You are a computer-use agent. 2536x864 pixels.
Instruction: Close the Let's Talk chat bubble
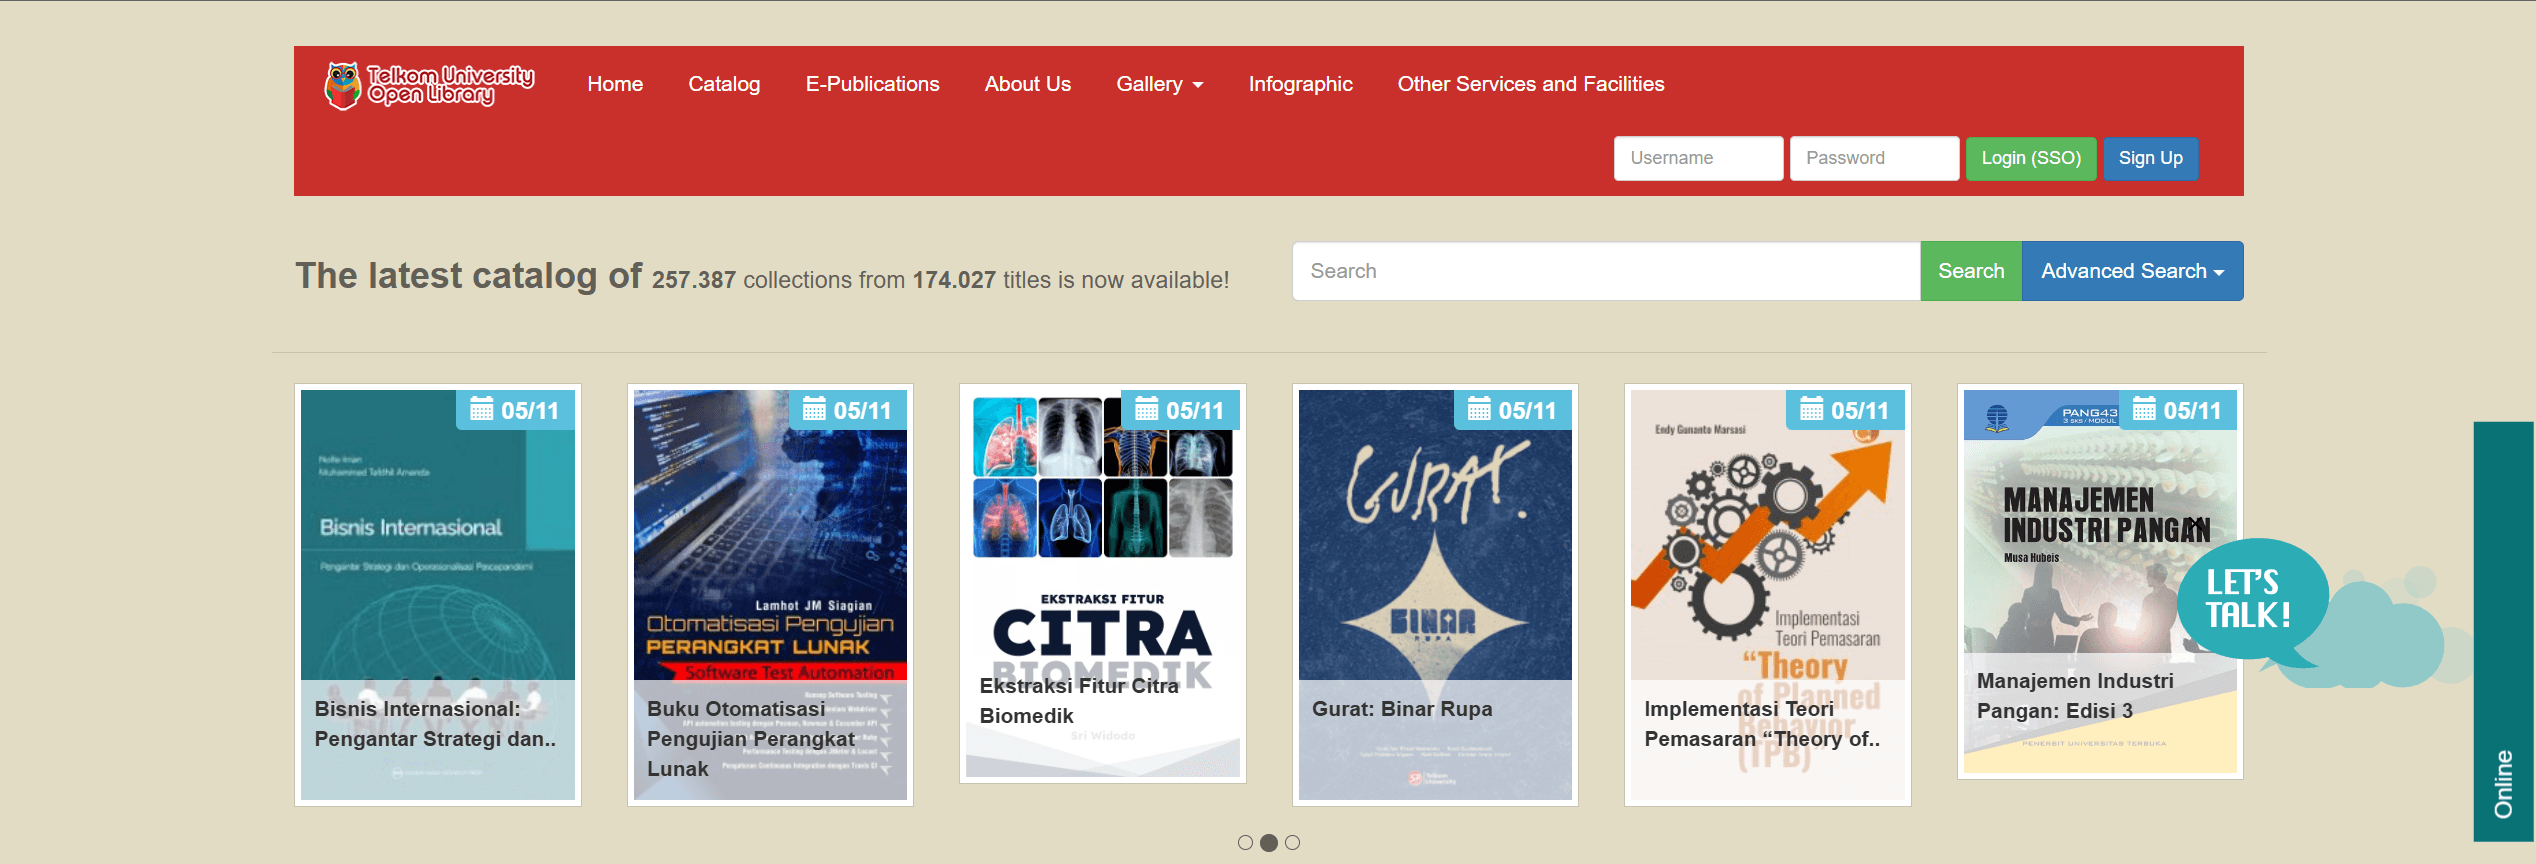coord(2195,523)
